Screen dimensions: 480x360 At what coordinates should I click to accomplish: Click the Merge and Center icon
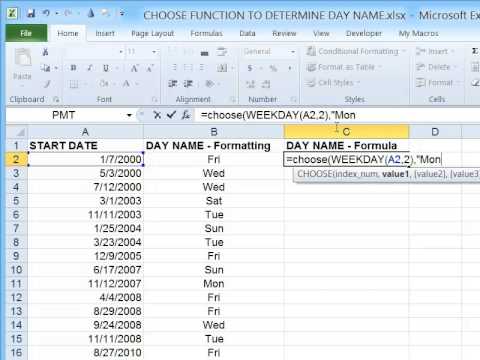pos(221,68)
